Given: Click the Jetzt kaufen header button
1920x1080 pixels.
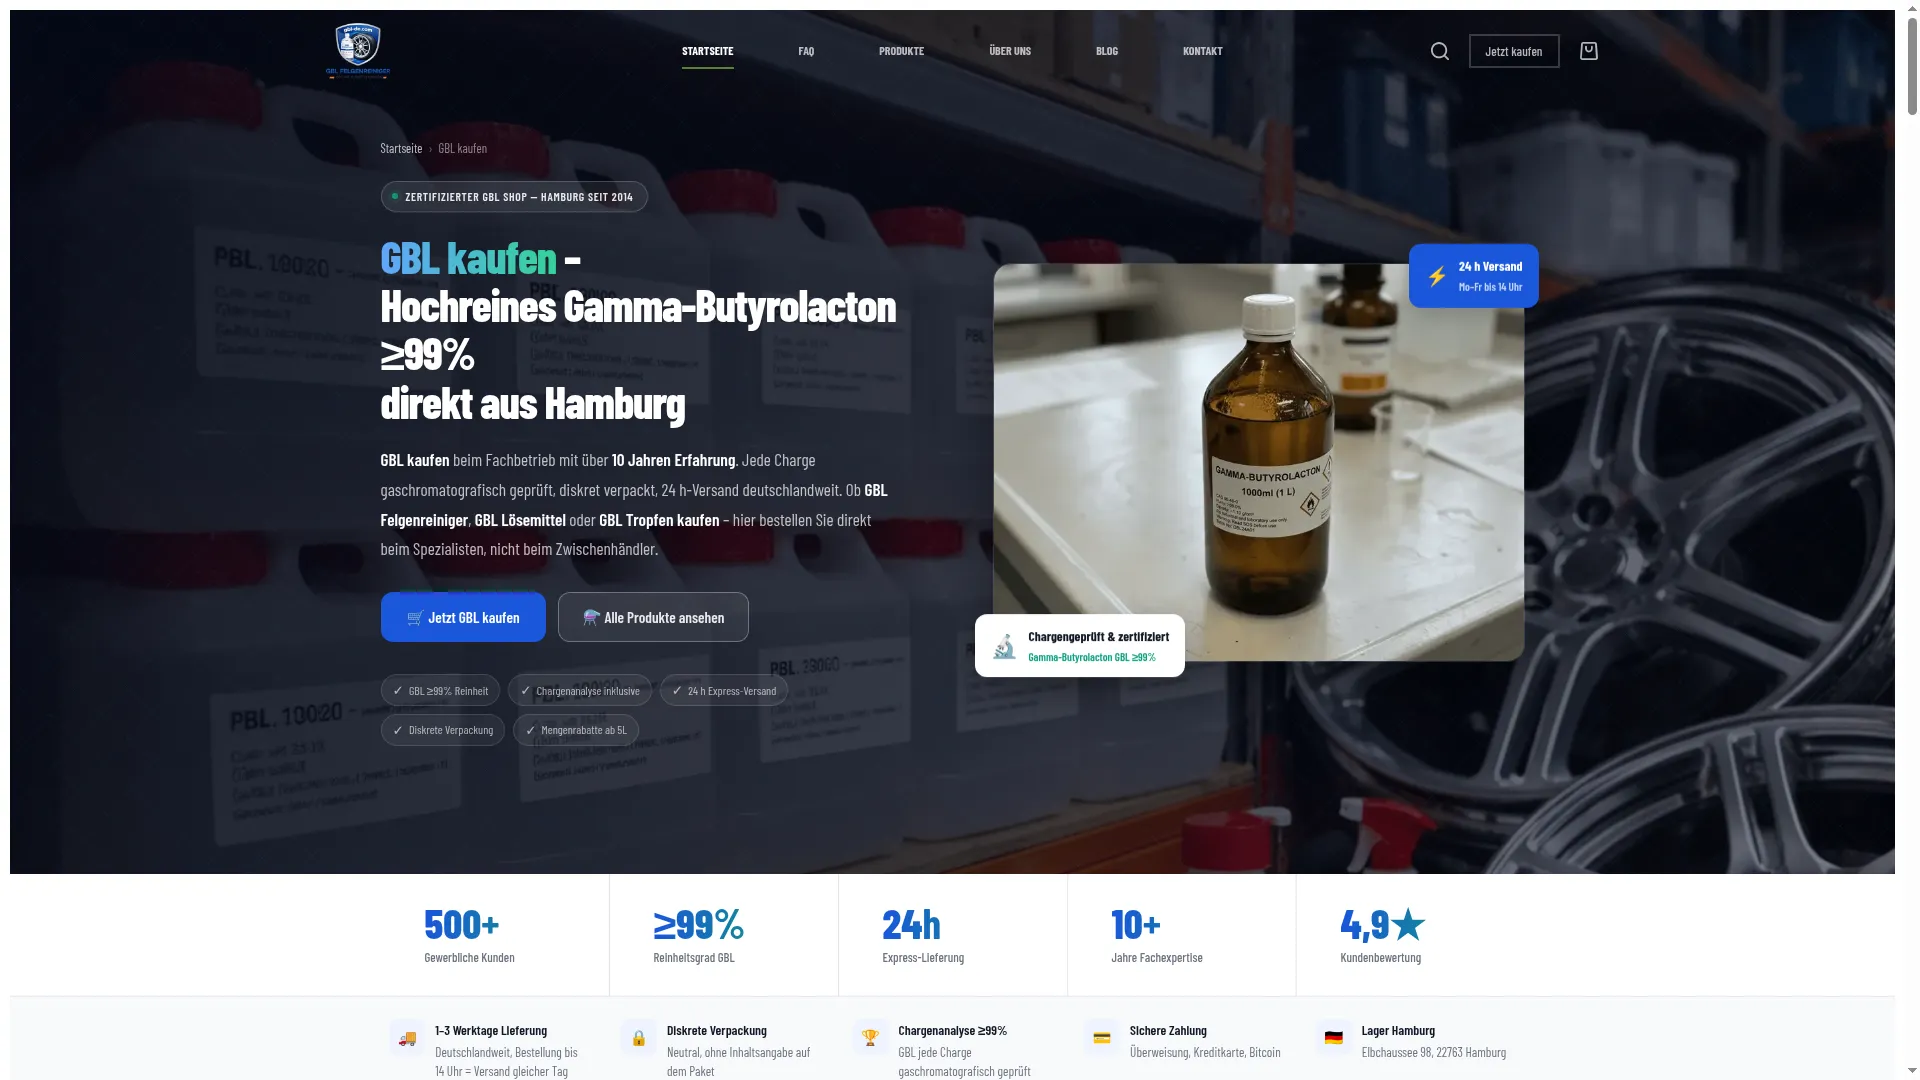Looking at the screenshot, I should pyautogui.click(x=1514, y=51).
